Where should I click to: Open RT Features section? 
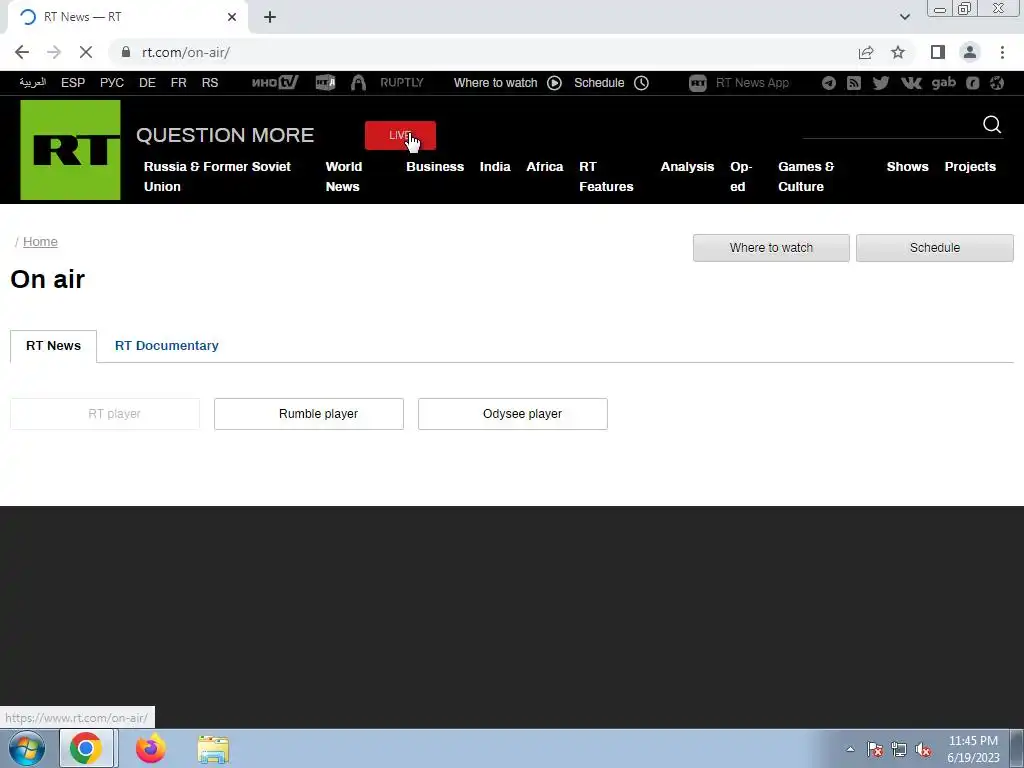tap(606, 176)
